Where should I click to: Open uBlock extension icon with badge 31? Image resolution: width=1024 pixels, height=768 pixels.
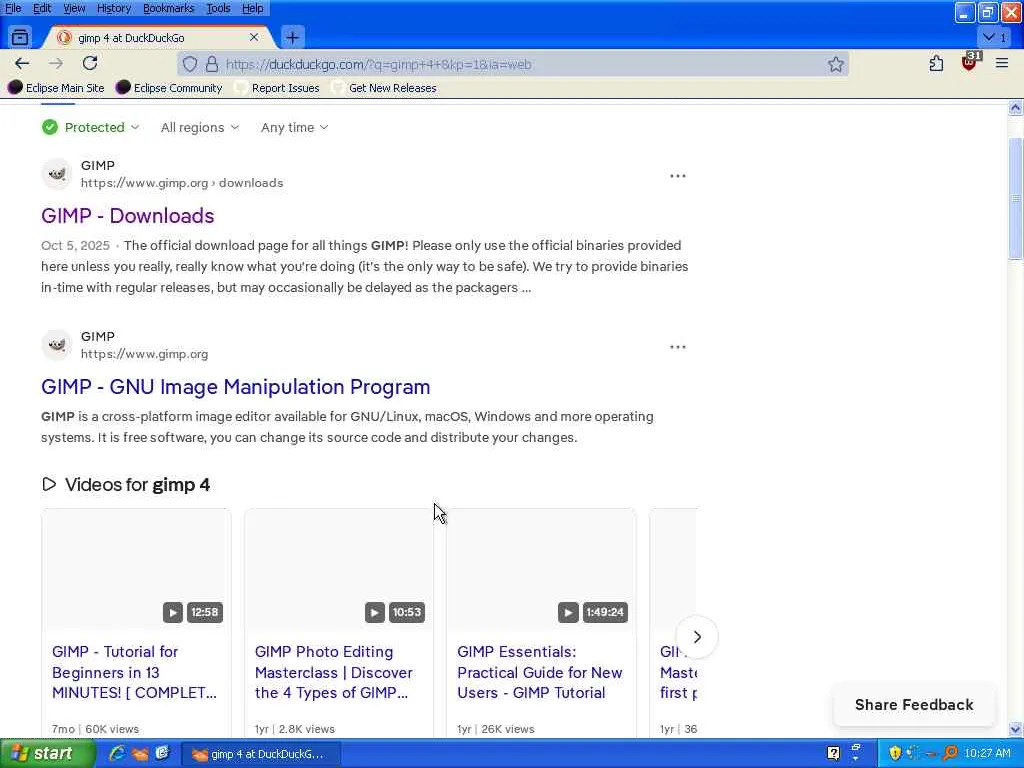click(x=970, y=62)
